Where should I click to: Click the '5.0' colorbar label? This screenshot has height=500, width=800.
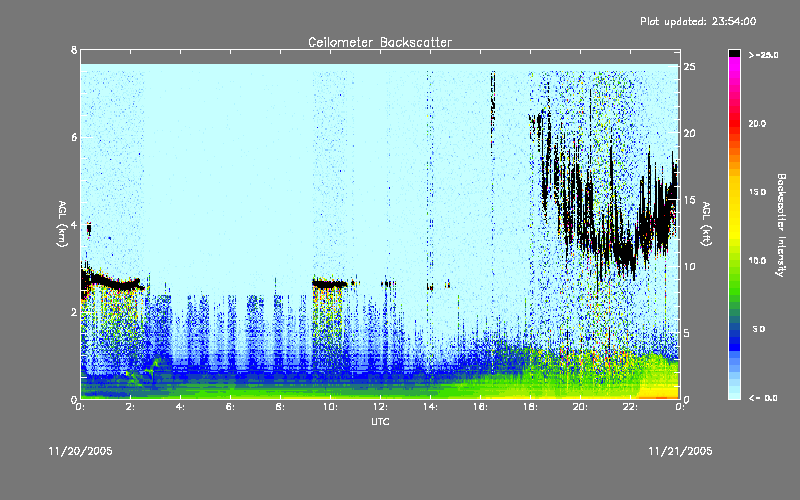759,329
